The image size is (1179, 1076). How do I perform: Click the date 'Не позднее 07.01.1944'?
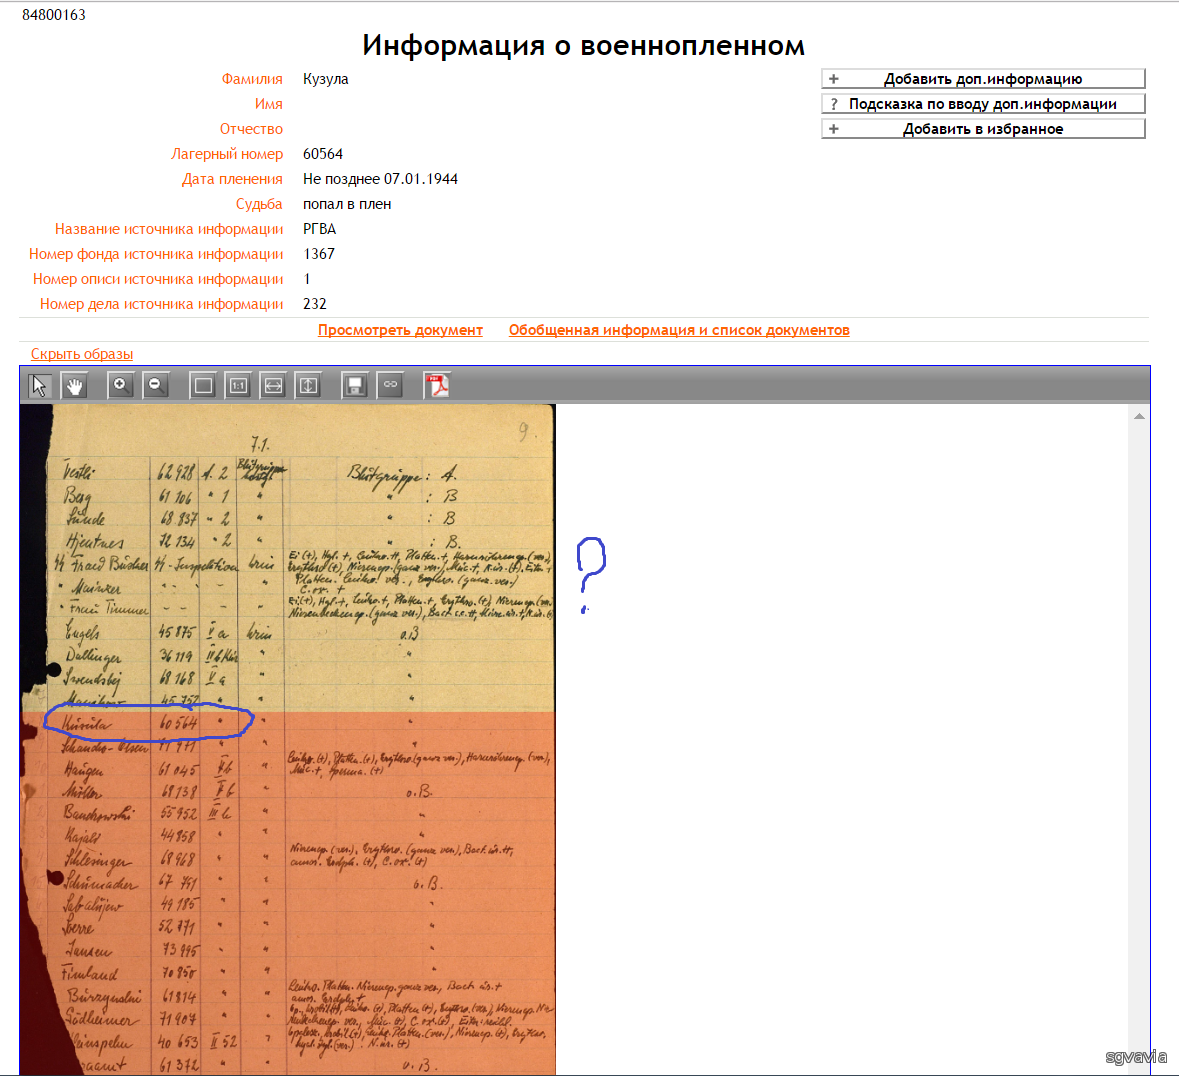tap(380, 179)
